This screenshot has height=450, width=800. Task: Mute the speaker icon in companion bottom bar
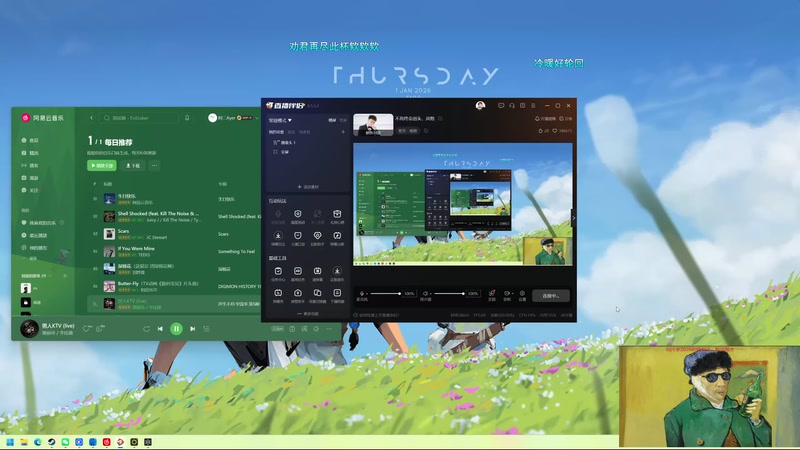[425, 293]
